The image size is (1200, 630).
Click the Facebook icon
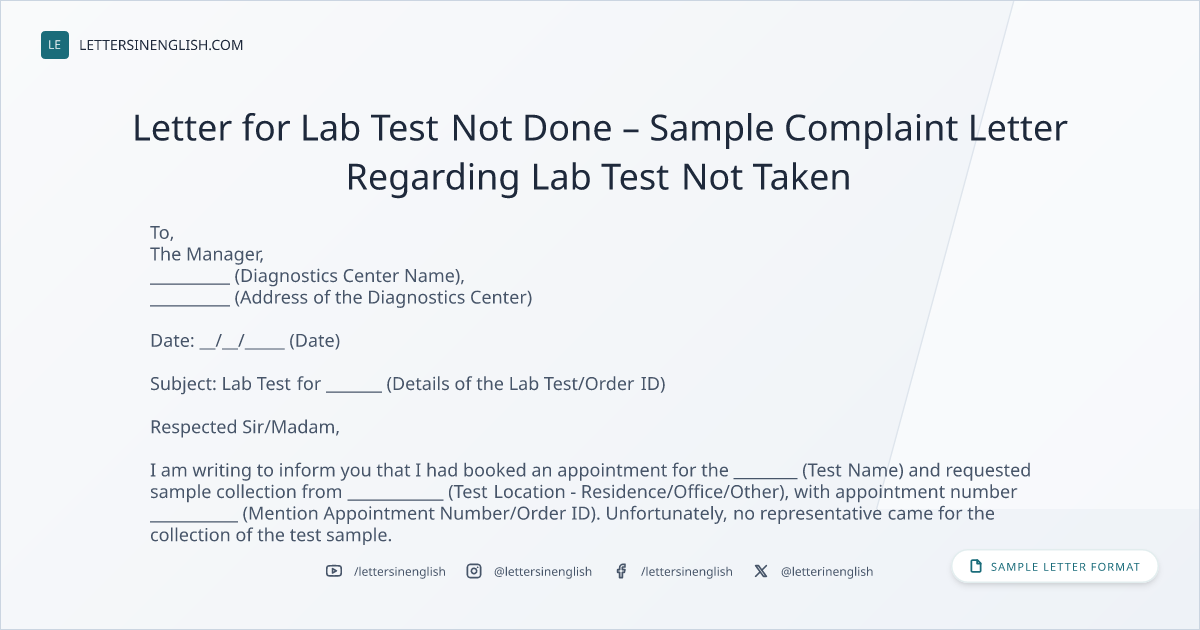pos(621,571)
